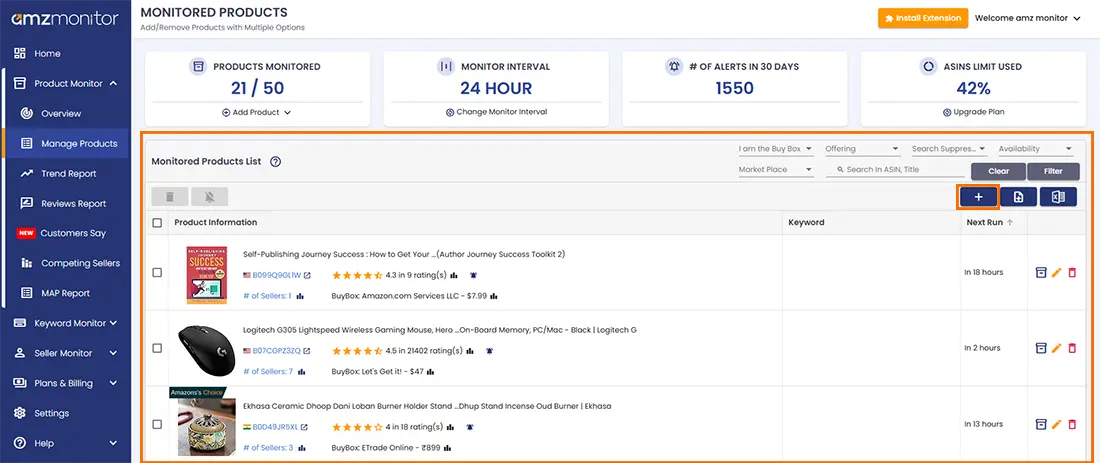The height and width of the screenshot is (463, 1100).
Task: Archive the Self-Publishing Journey Success product
Action: (1041, 272)
